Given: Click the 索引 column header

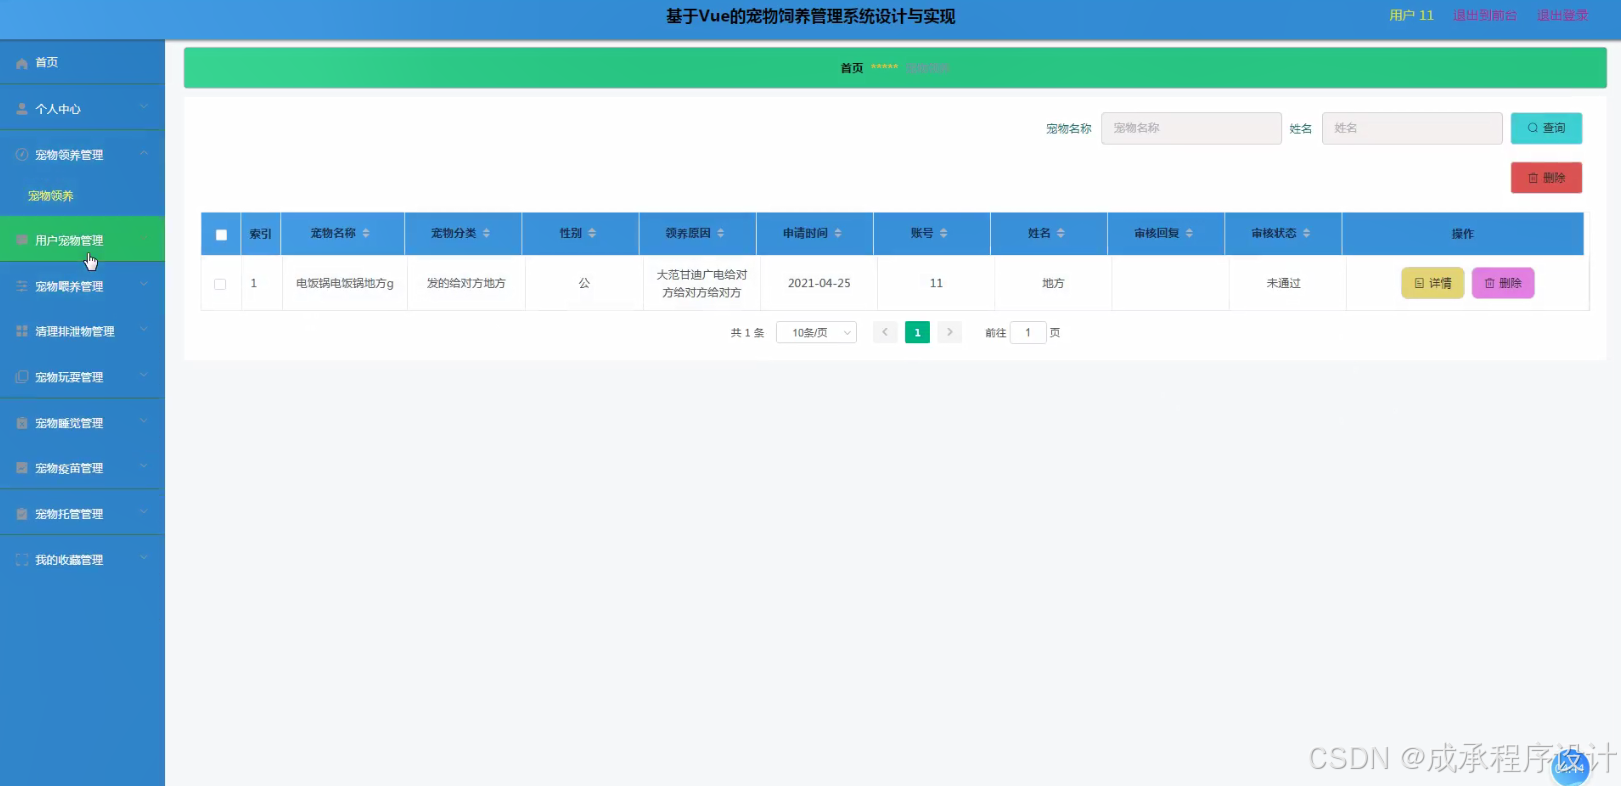Looking at the screenshot, I should (260, 234).
